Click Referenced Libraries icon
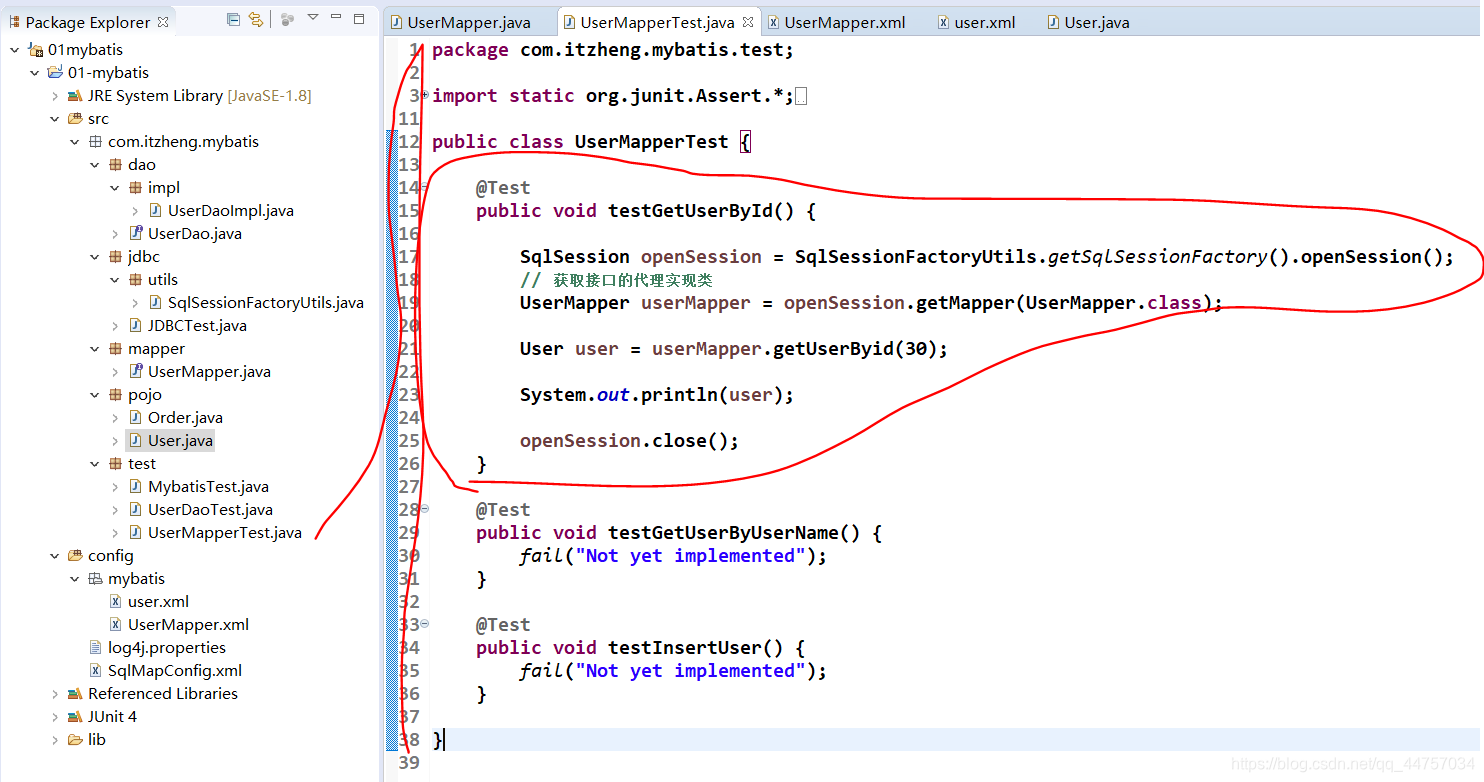The height and width of the screenshot is (782, 1484). (75, 694)
